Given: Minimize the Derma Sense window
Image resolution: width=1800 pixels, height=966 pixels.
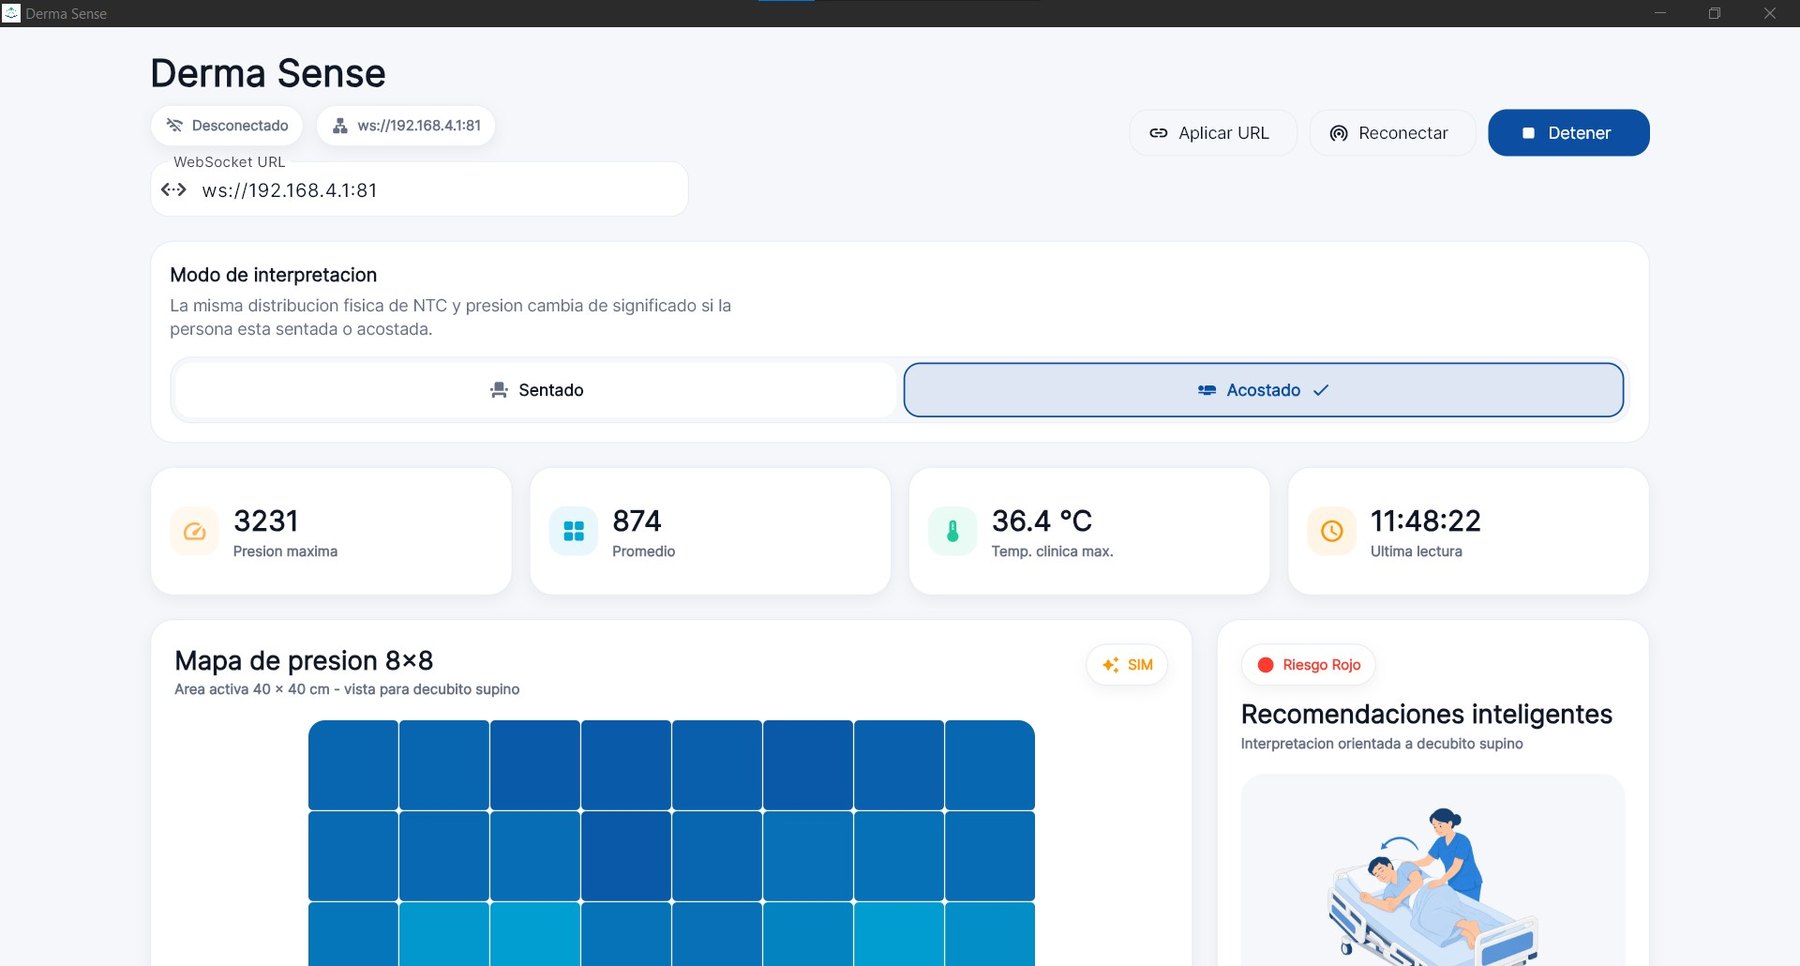Looking at the screenshot, I should pyautogui.click(x=1660, y=13).
